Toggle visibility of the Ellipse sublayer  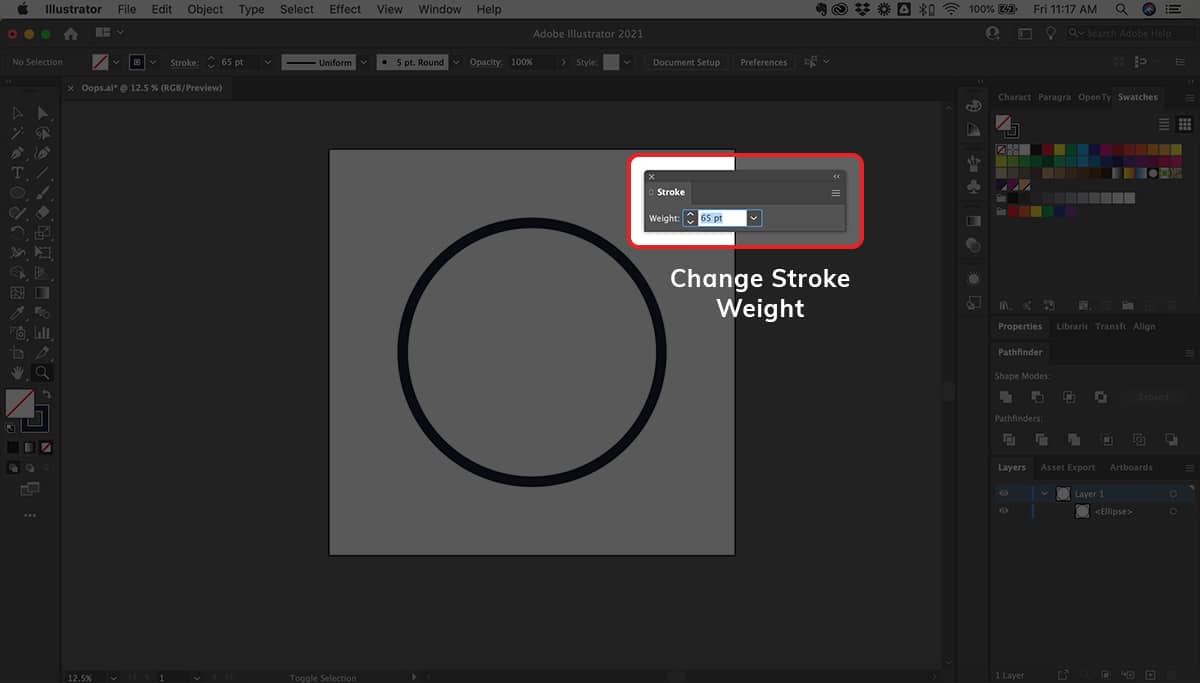pyautogui.click(x=1003, y=511)
